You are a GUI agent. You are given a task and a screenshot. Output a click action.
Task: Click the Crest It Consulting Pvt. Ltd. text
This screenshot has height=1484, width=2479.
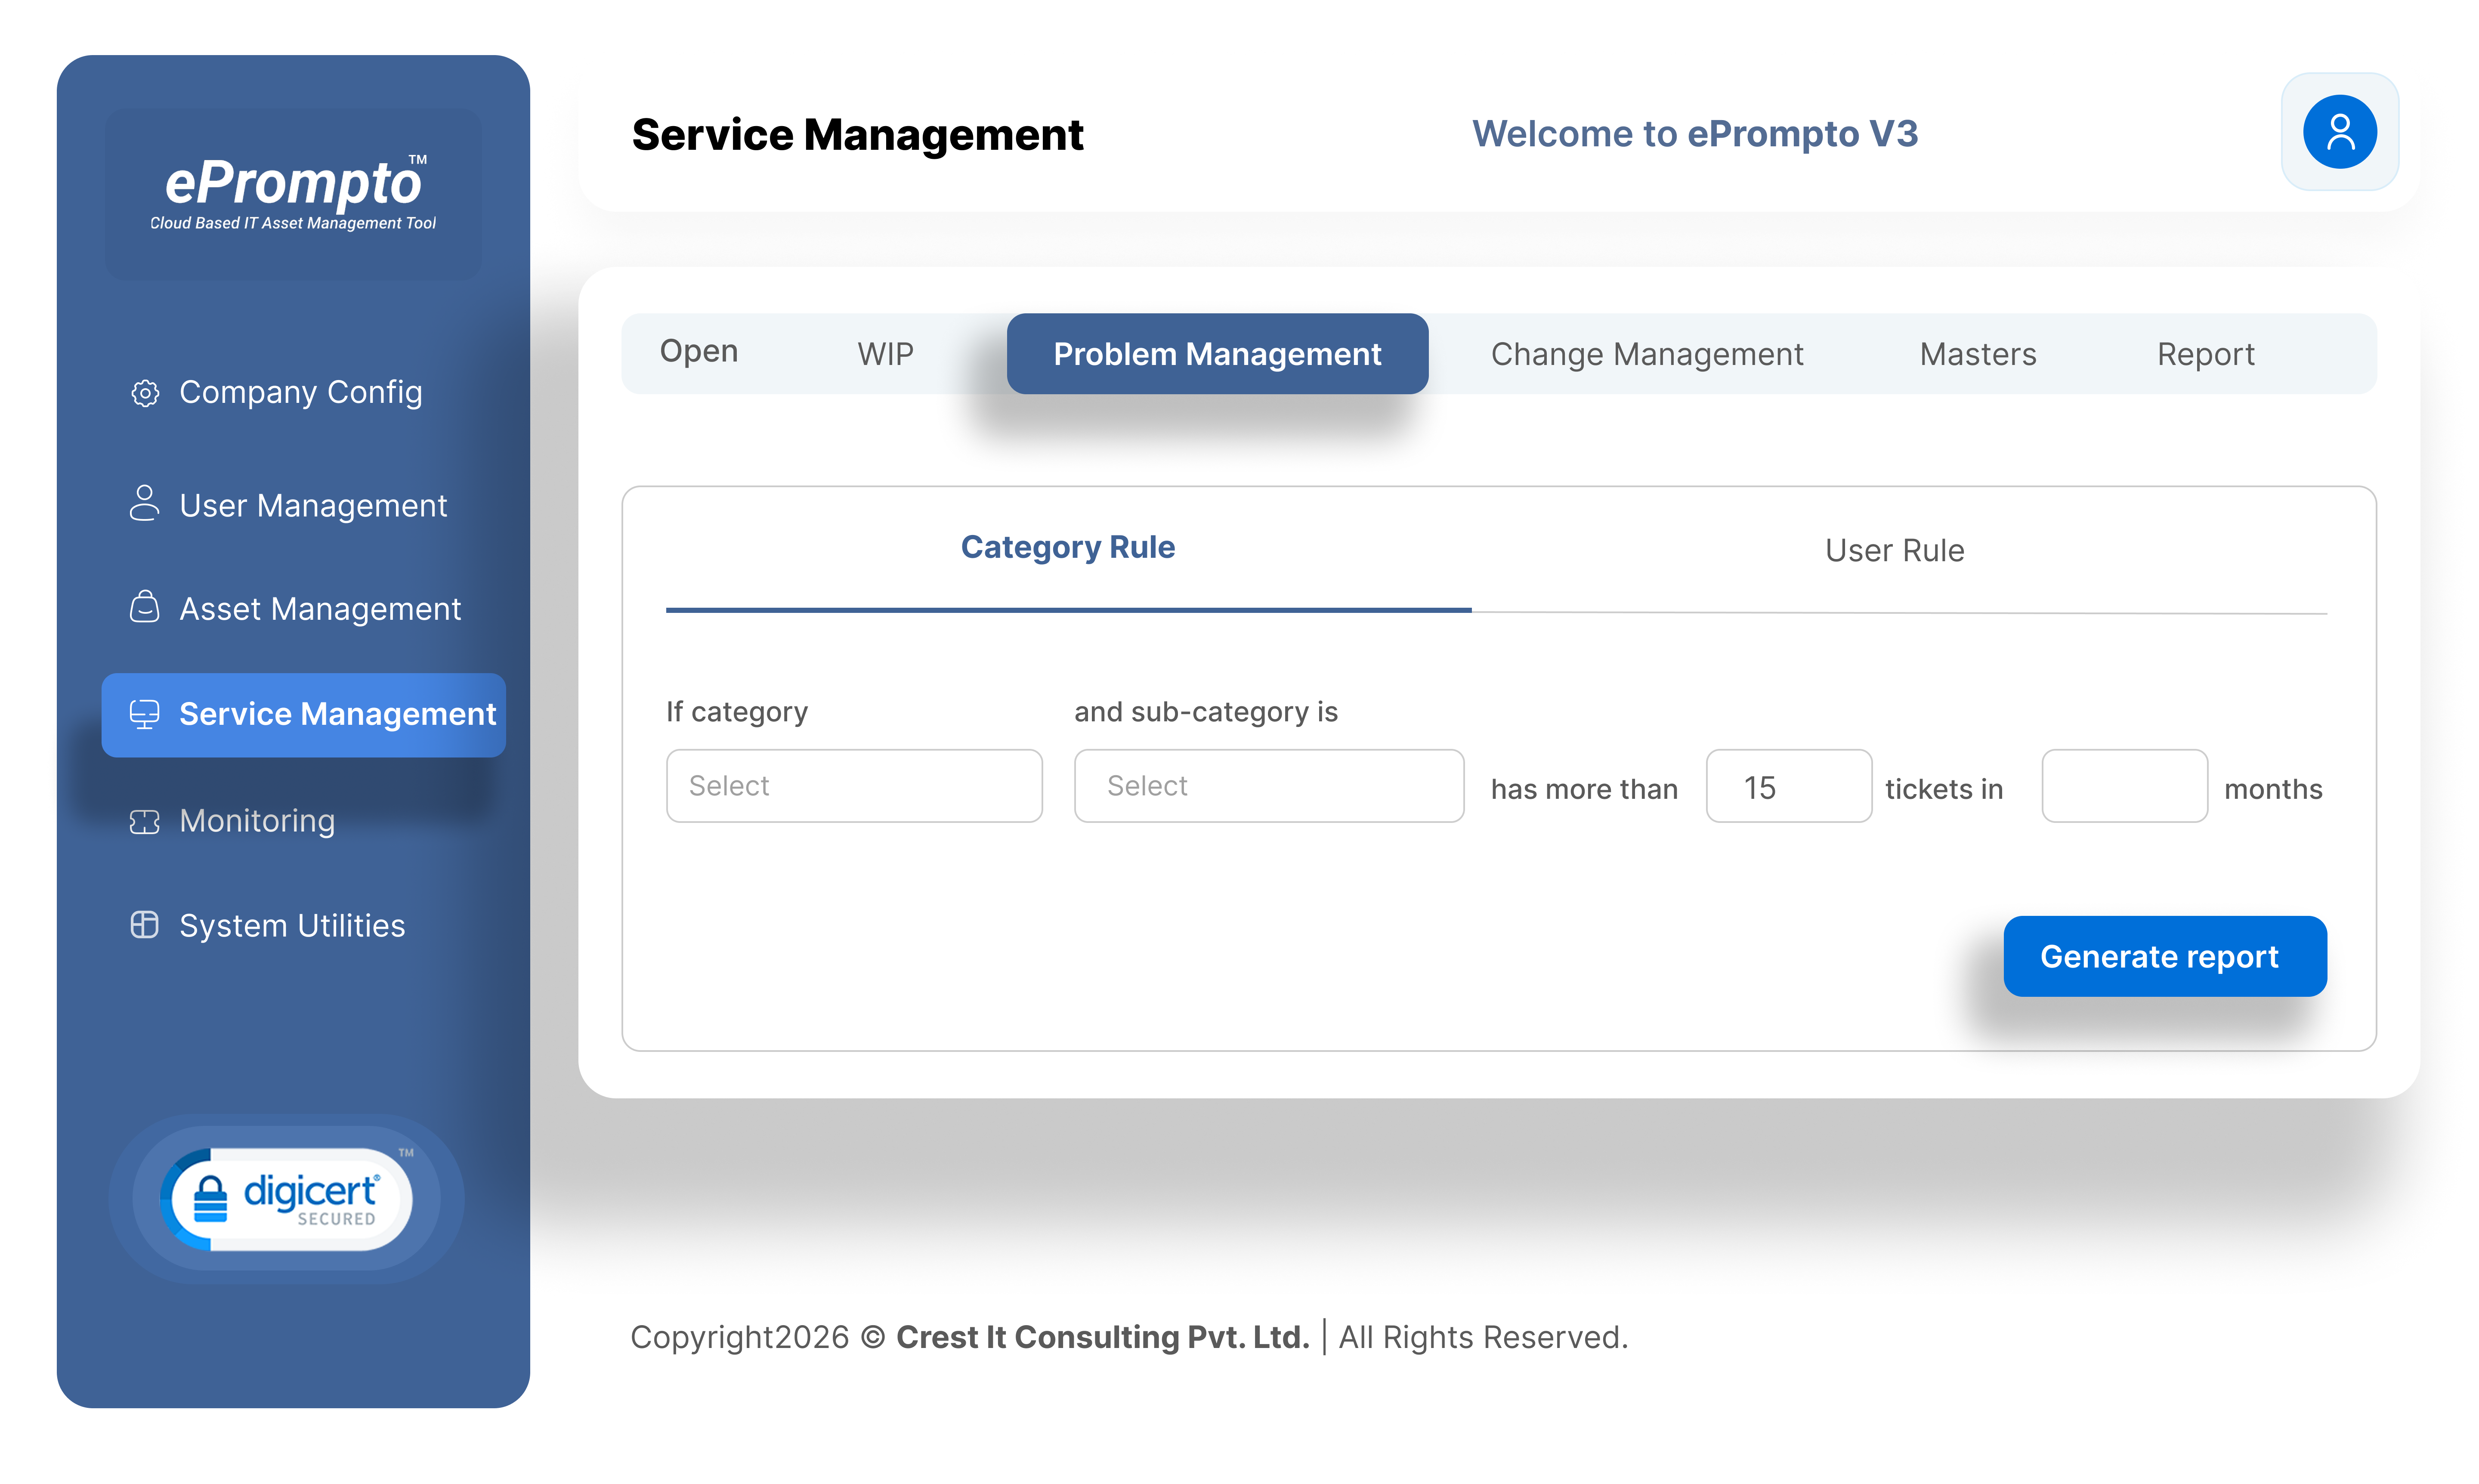[x=1102, y=1338]
